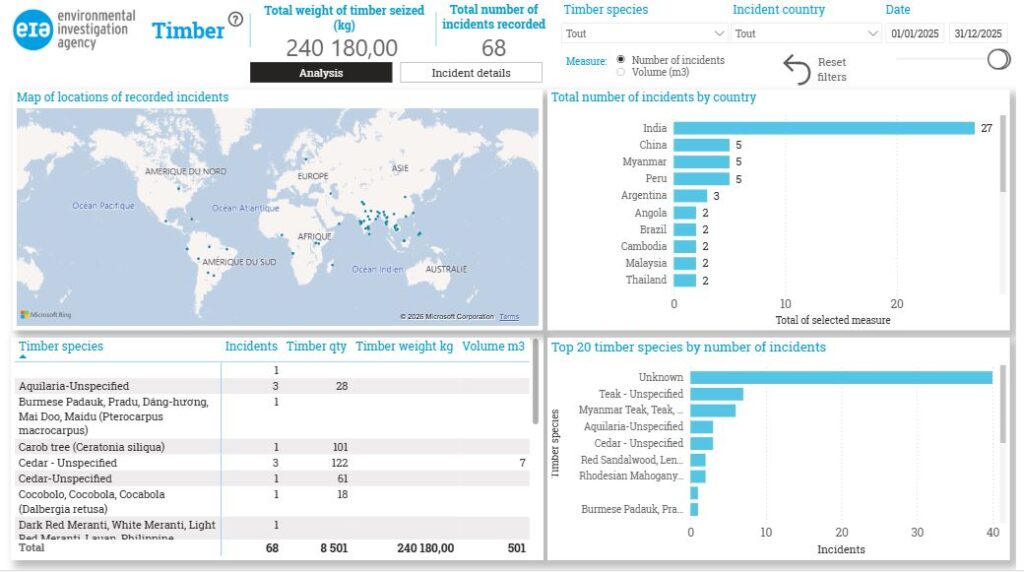Click the Microsoft Bing logo on the map
Screen dimensions: 1024x572
click(45, 315)
